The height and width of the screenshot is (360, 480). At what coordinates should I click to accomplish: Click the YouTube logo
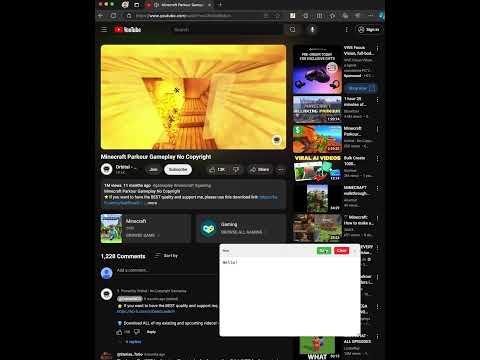128,30
